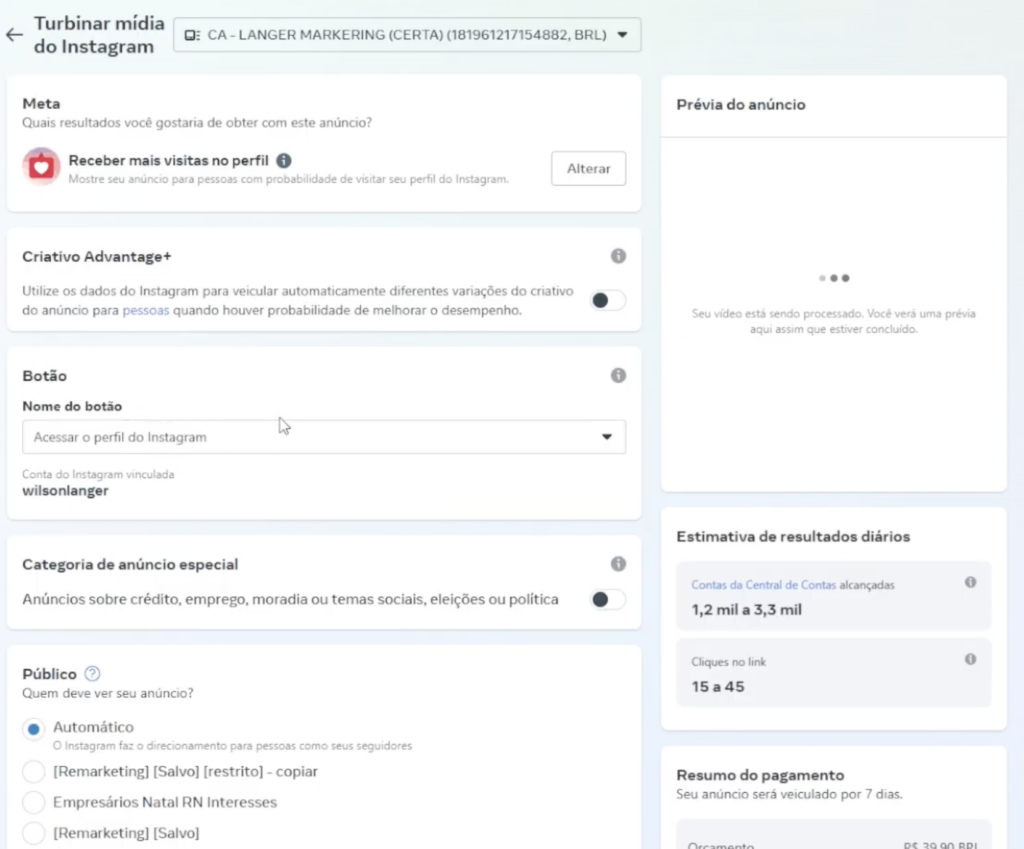
Task: Select the last [Remarketing] [Salvo] audience option
Action: click(x=34, y=833)
